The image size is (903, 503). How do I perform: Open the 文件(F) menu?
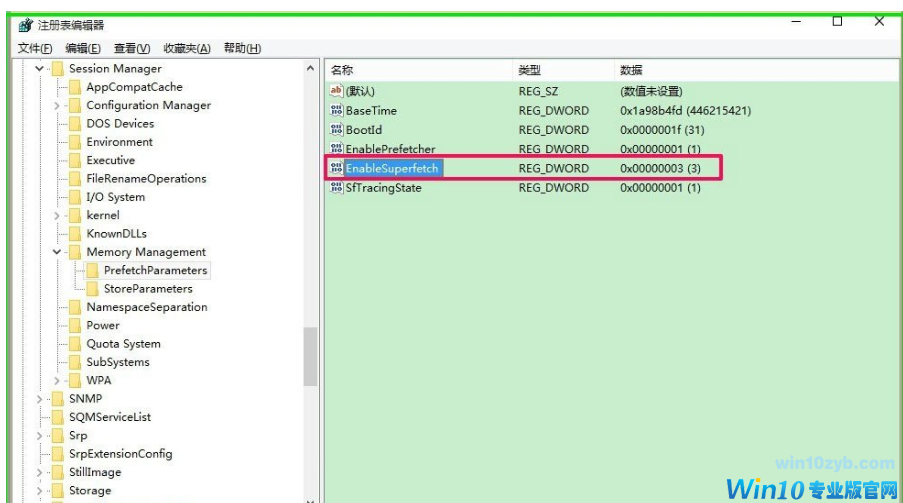[35, 48]
